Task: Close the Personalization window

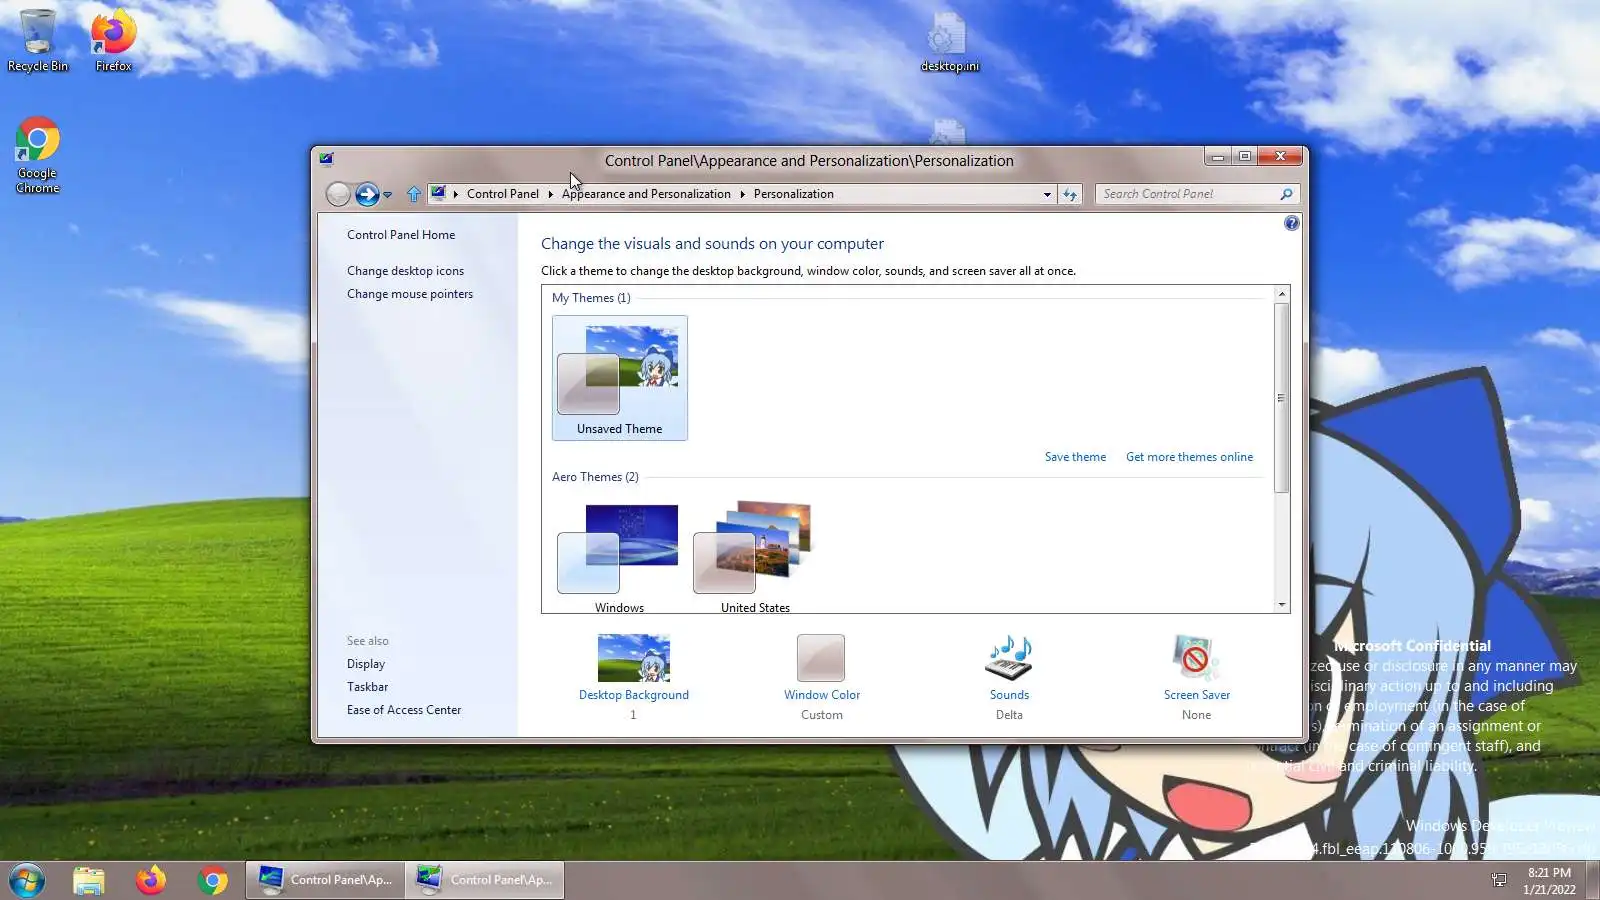Action: pos(1280,157)
